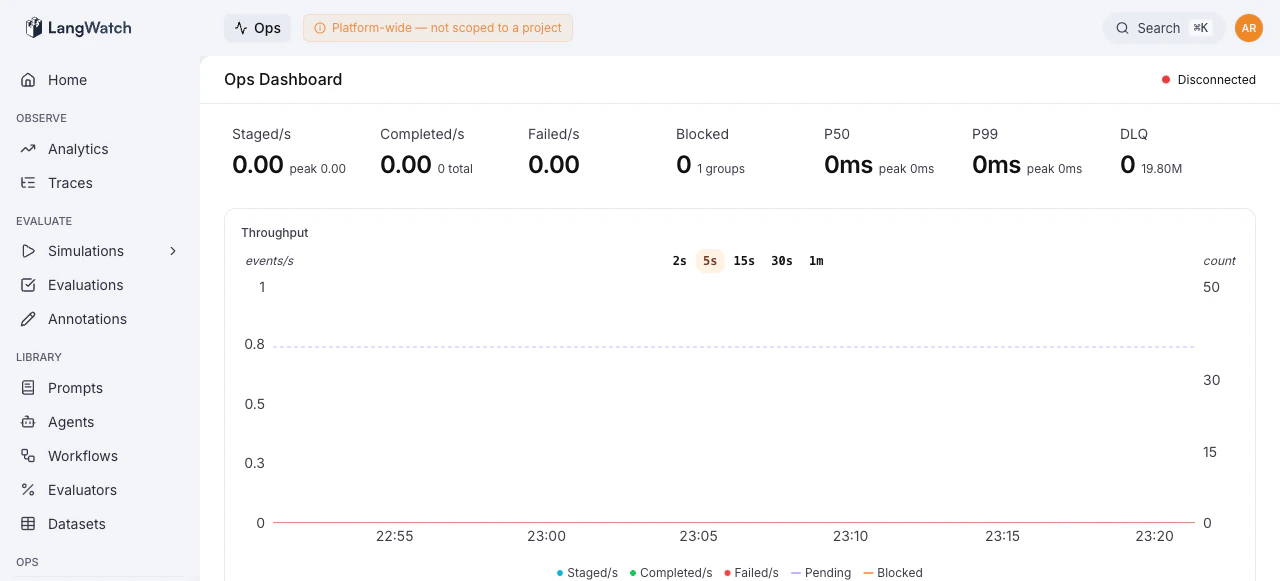Click the P50 latency metric
This screenshot has height=581, width=1280.
879,151
